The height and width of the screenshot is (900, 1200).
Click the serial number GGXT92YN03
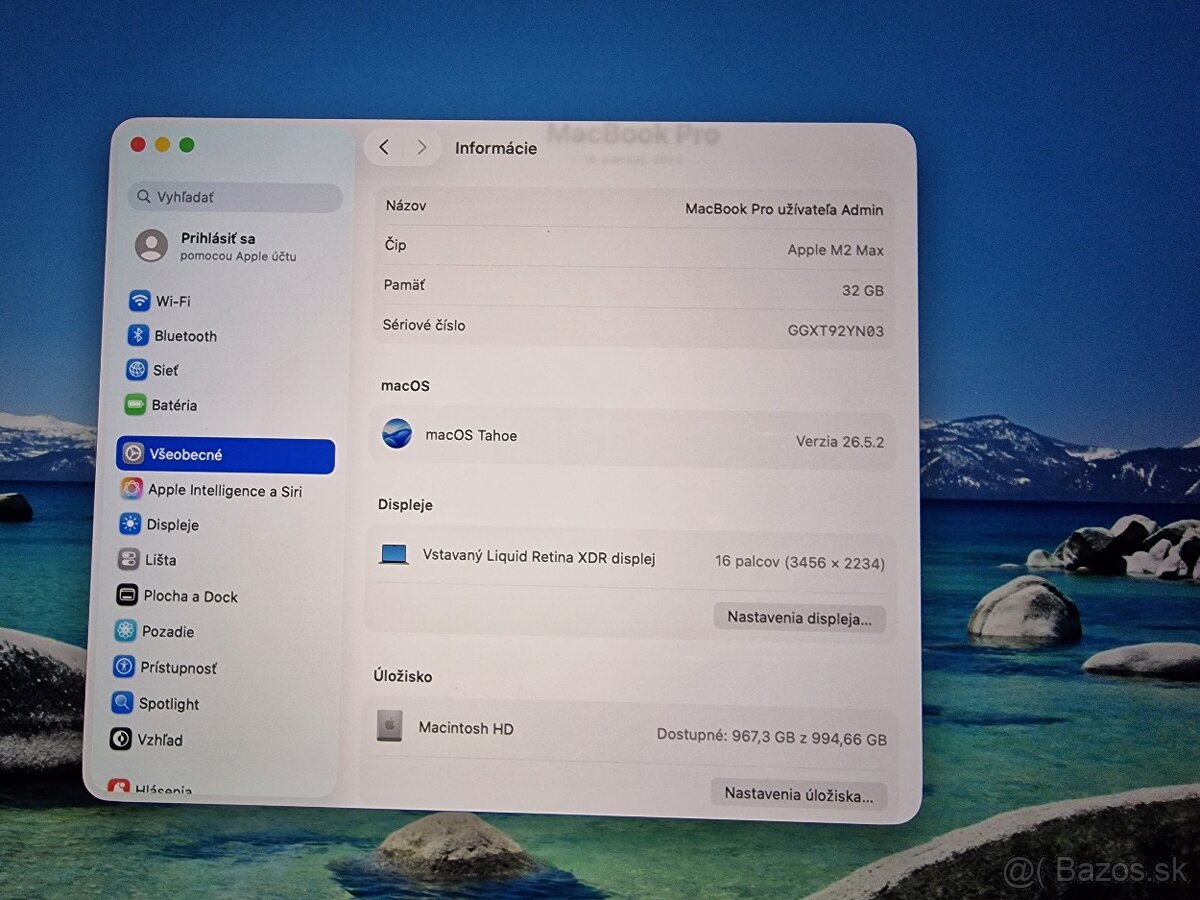click(x=836, y=331)
